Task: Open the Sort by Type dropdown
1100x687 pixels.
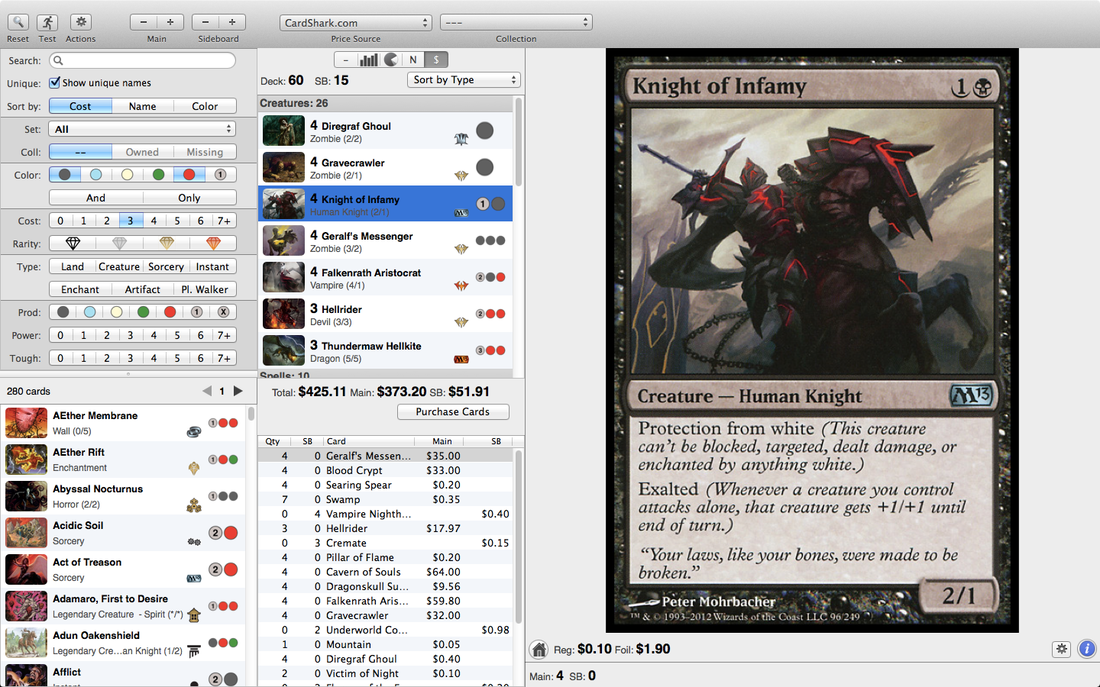Action: pos(463,79)
